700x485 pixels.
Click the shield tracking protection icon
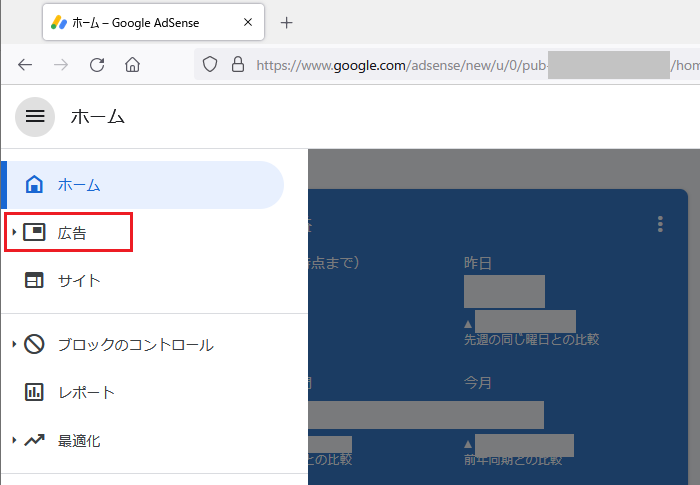click(x=210, y=65)
